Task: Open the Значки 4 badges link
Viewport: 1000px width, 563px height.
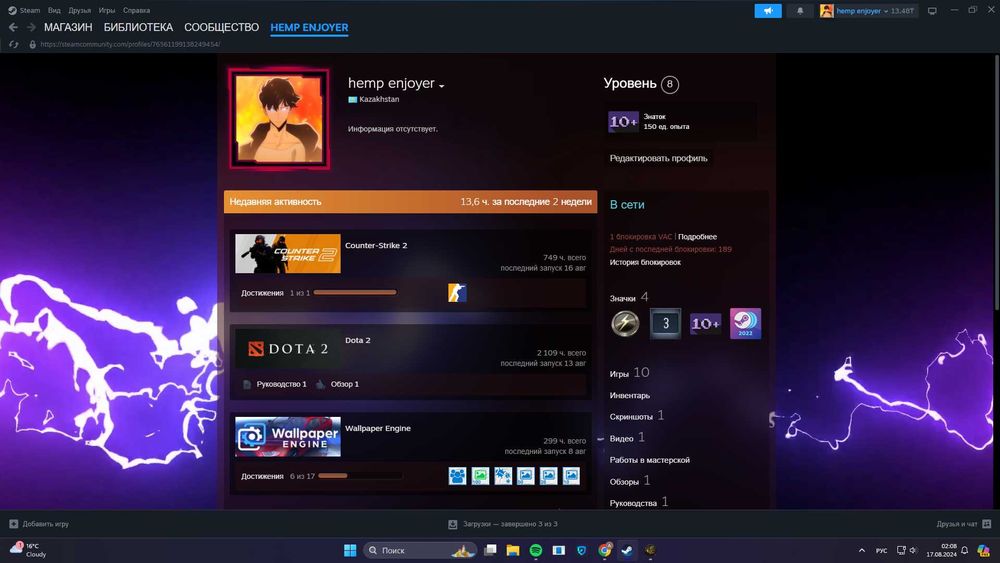Action: point(629,298)
